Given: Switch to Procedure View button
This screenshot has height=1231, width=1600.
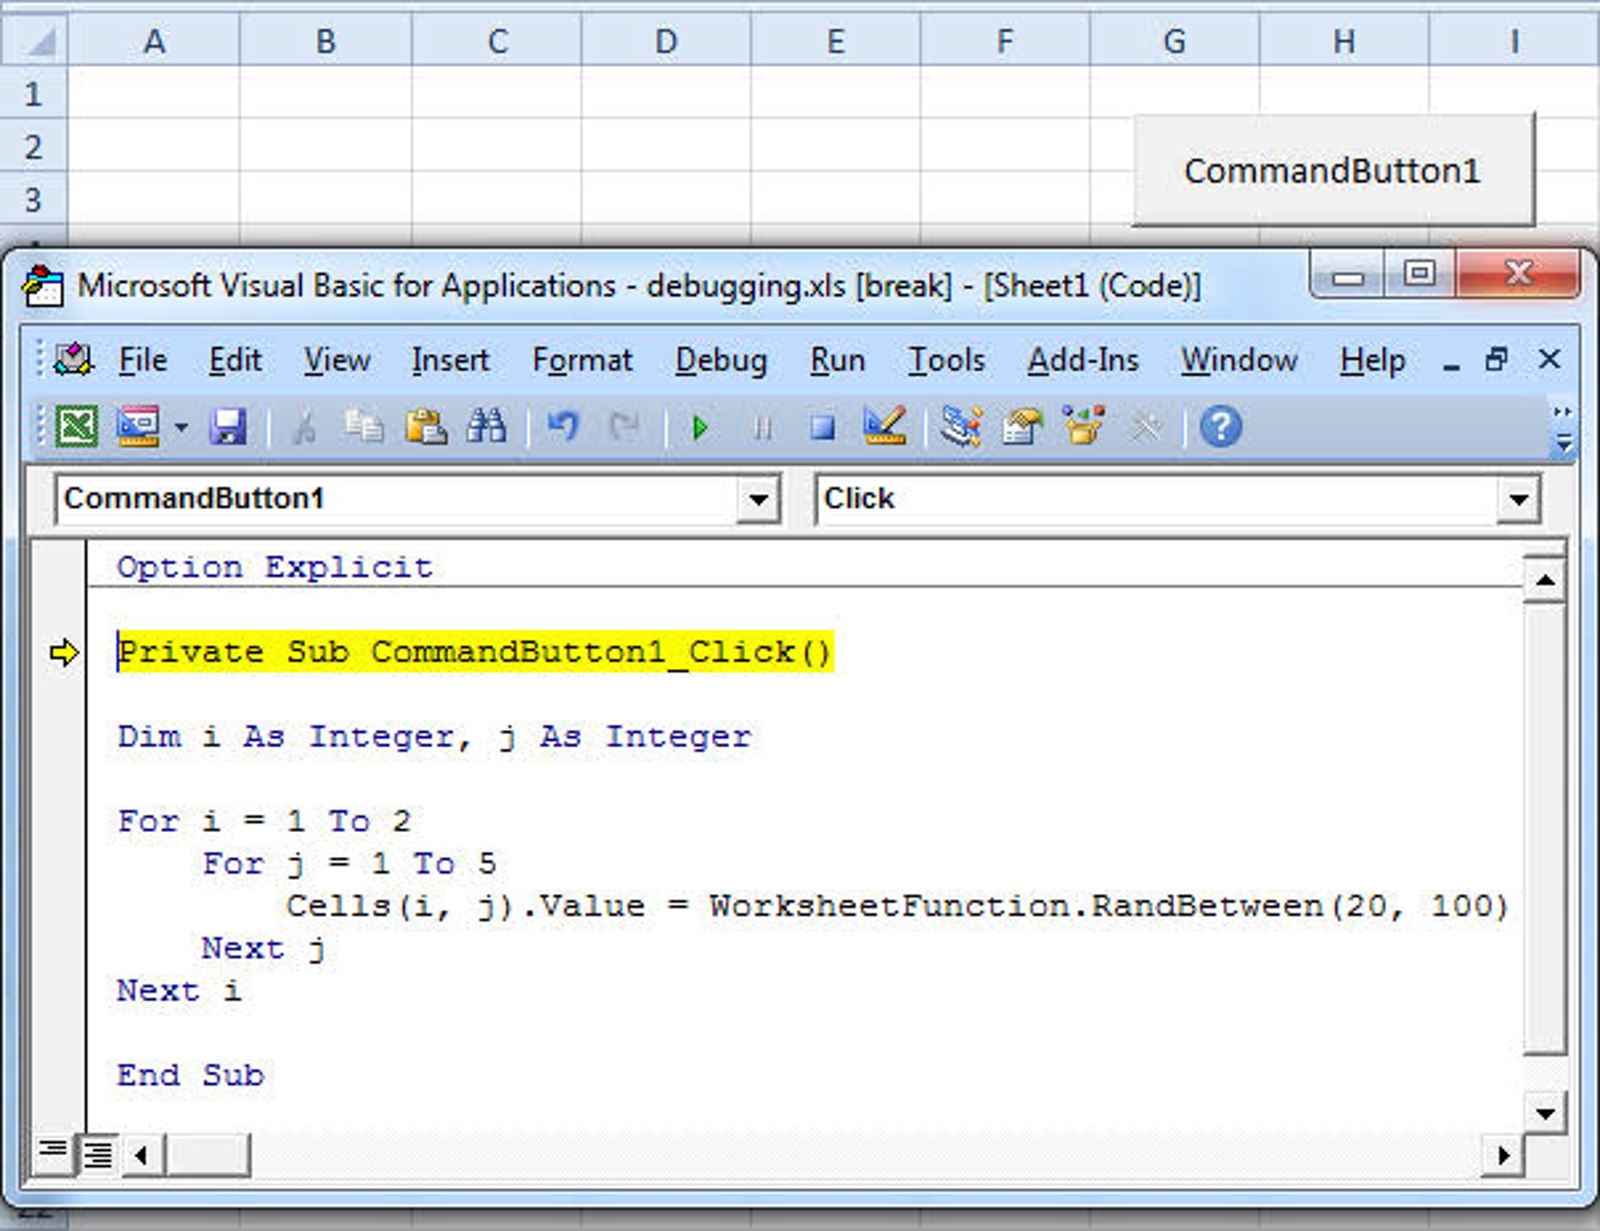Looking at the screenshot, I should 52,1153.
